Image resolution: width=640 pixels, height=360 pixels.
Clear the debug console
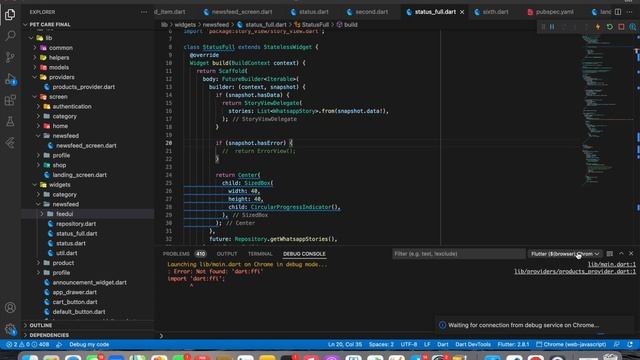pyautogui.click(x=610, y=254)
